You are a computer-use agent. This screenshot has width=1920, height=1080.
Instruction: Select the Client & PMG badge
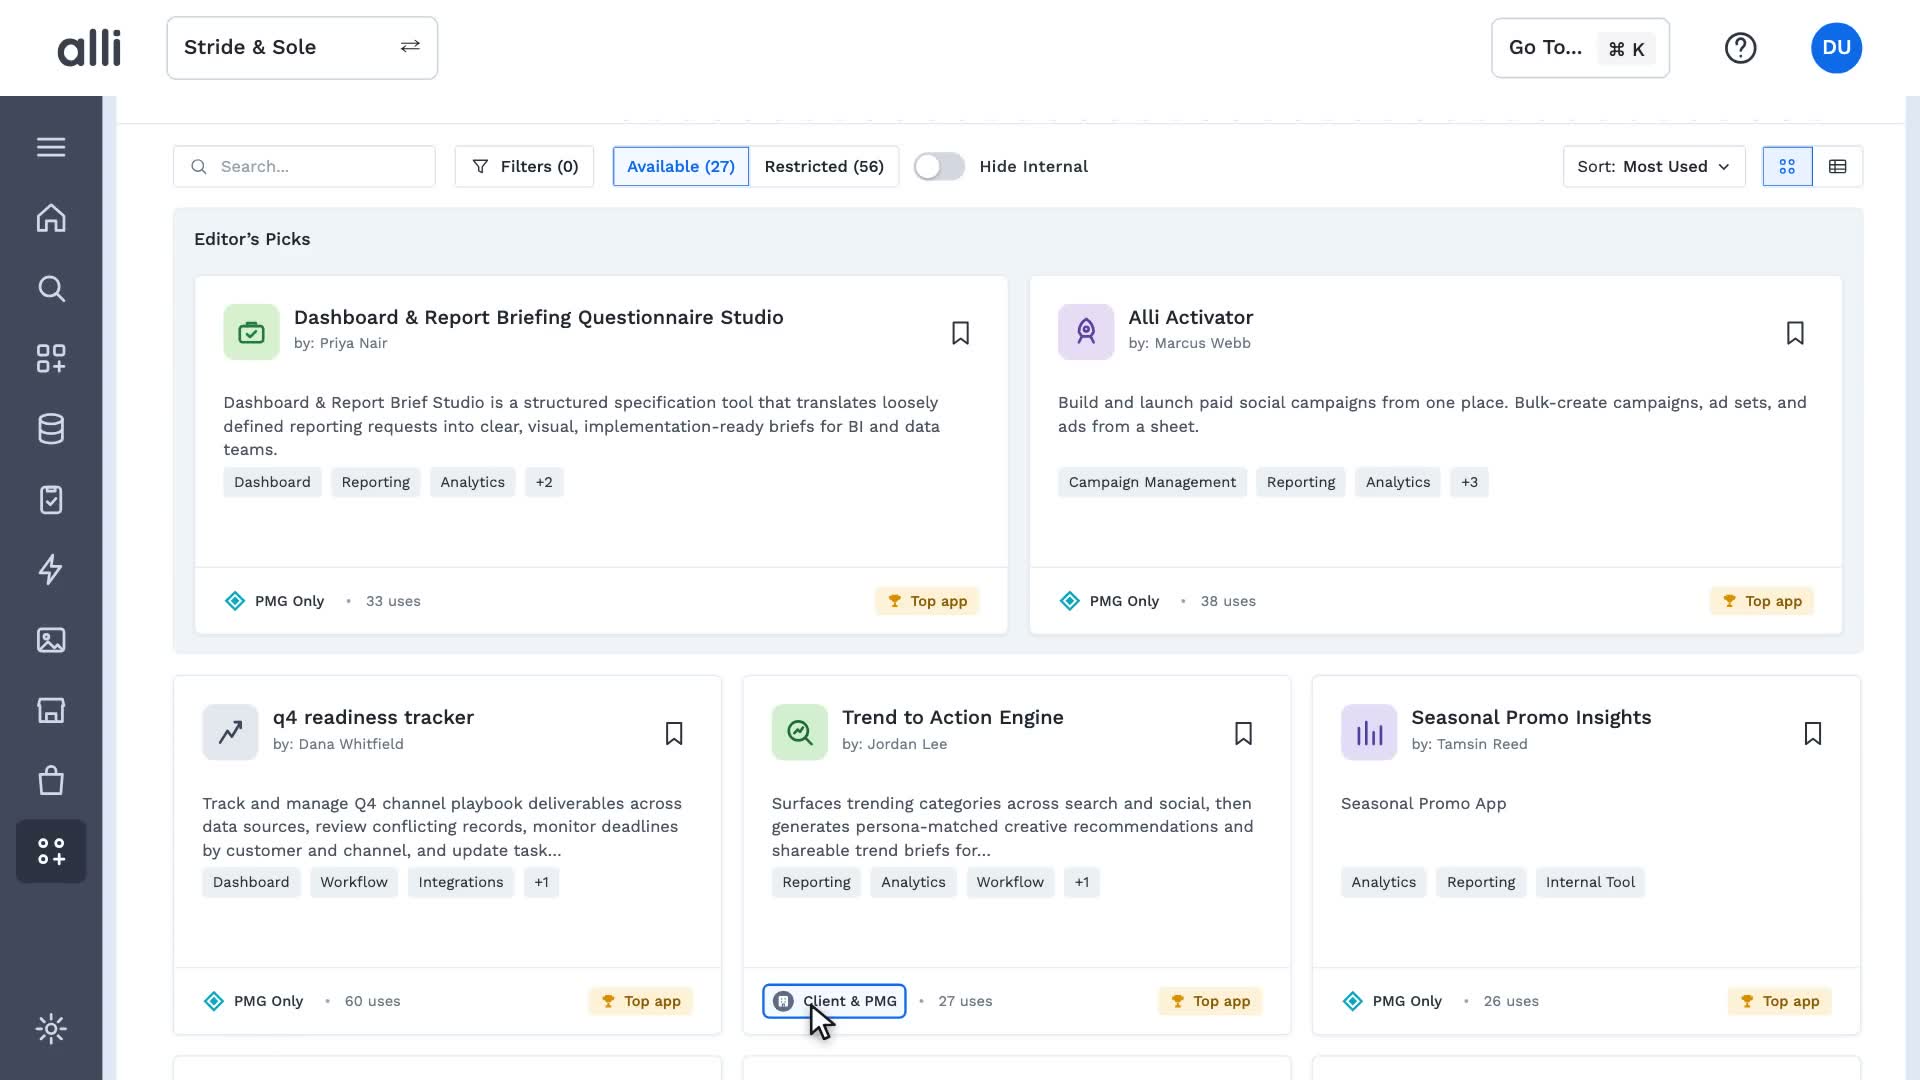coord(834,1001)
